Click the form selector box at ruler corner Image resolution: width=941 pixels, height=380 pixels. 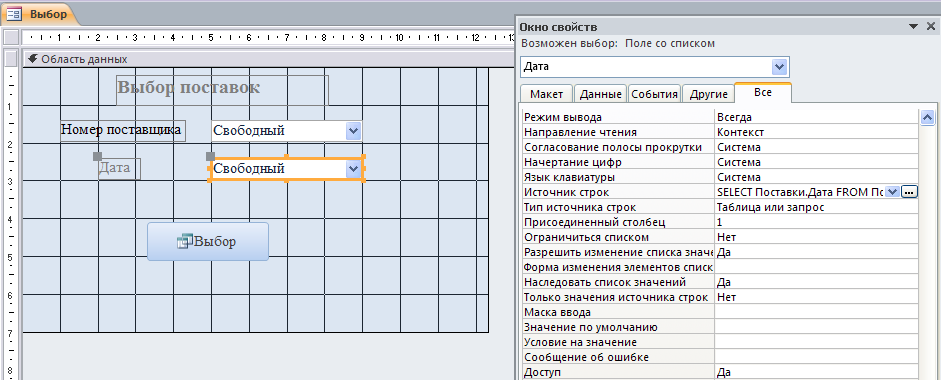(10, 37)
